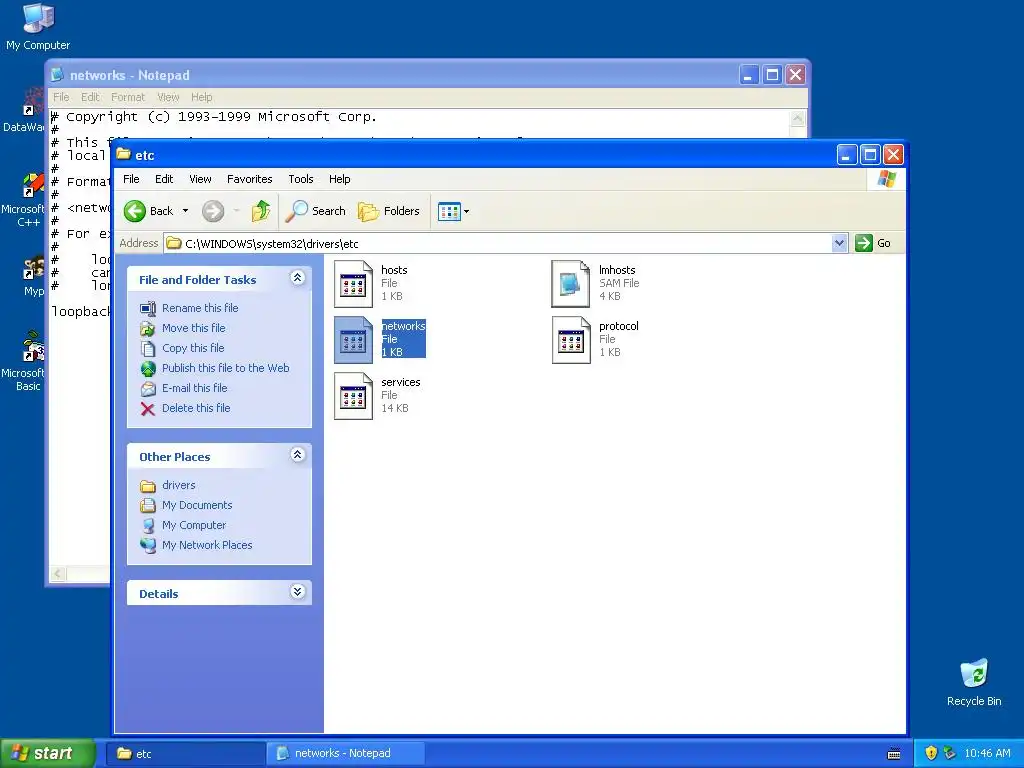Viewport: 1024px width, 768px height.
Task: Click the 'protocol' file name label
Action: pos(618,326)
